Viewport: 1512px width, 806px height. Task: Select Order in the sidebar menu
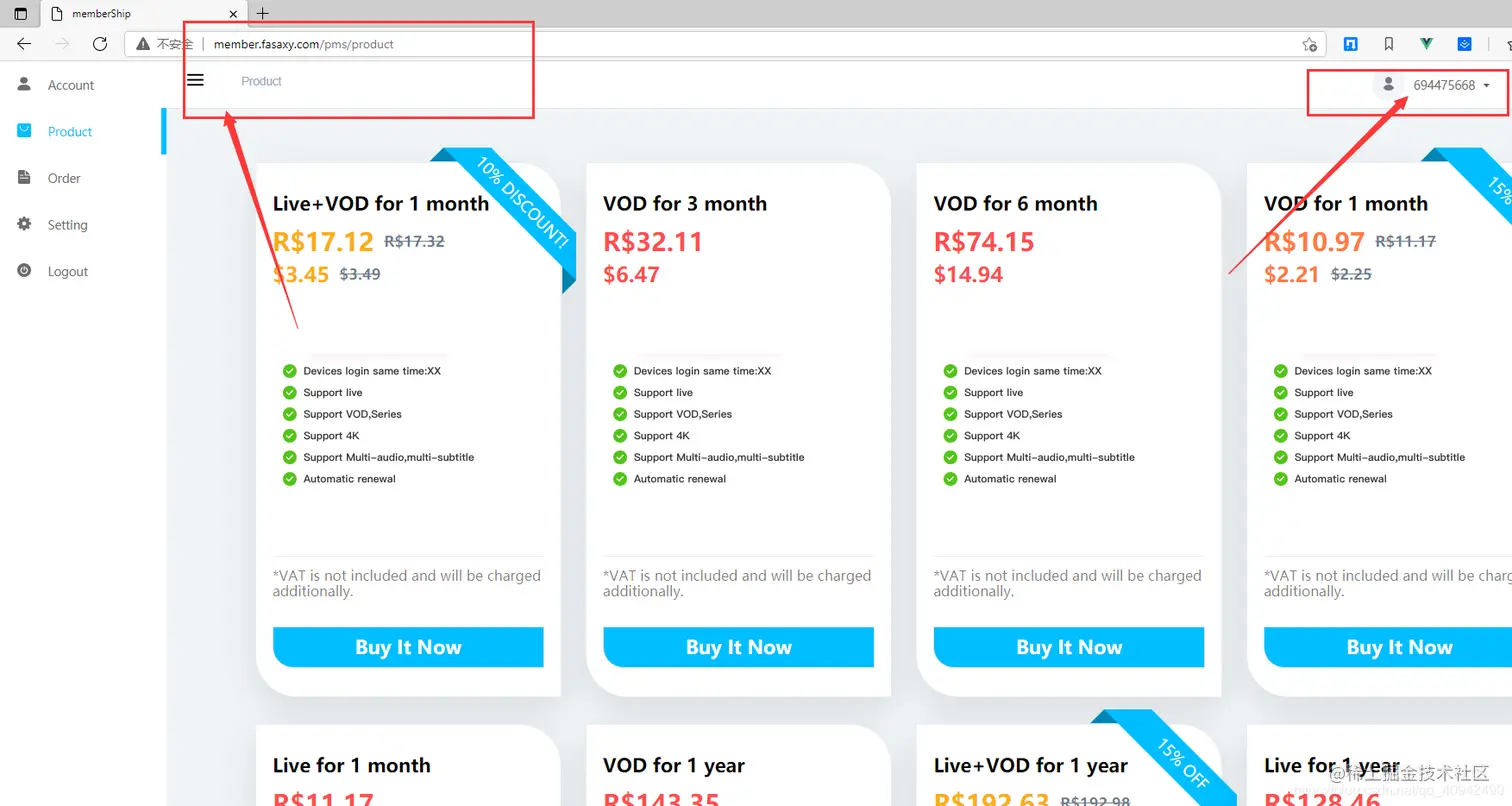[x=64, y=178]
